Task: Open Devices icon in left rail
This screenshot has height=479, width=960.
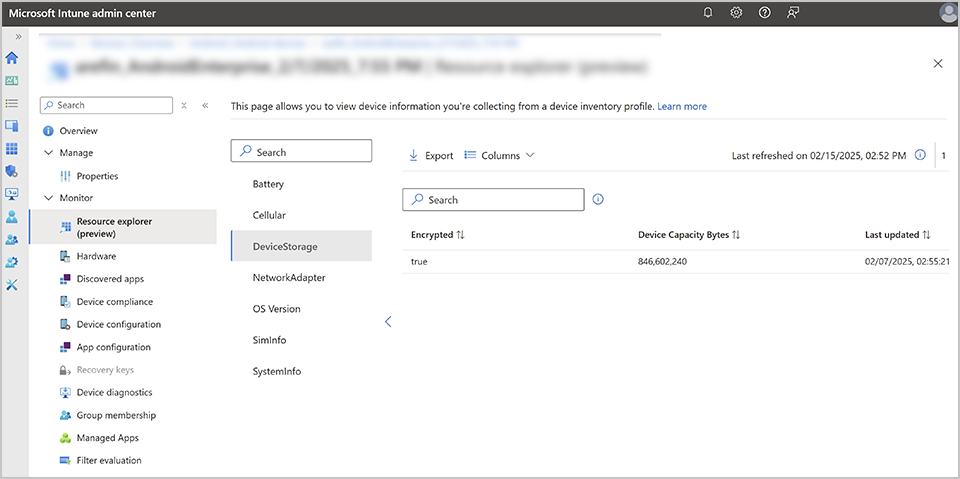Action: pos(12,126)
